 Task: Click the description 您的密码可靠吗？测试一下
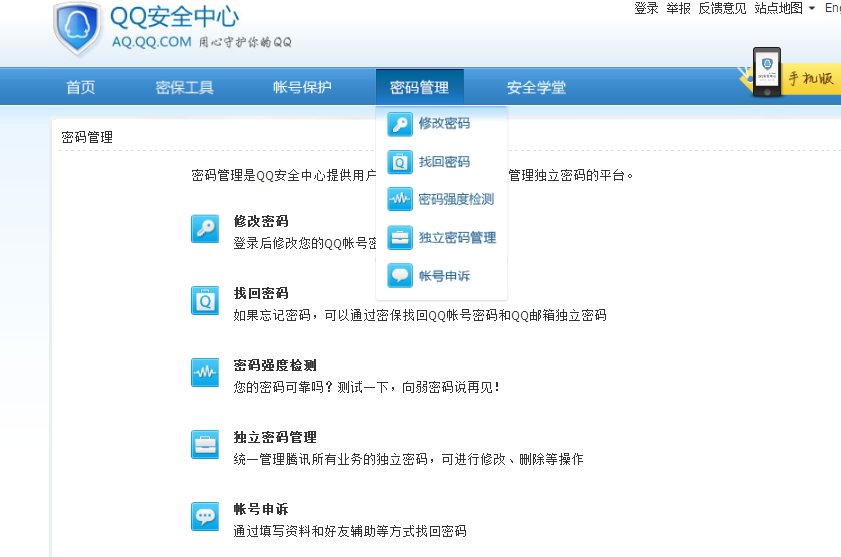pyautogui.click(x=367, y=387)
